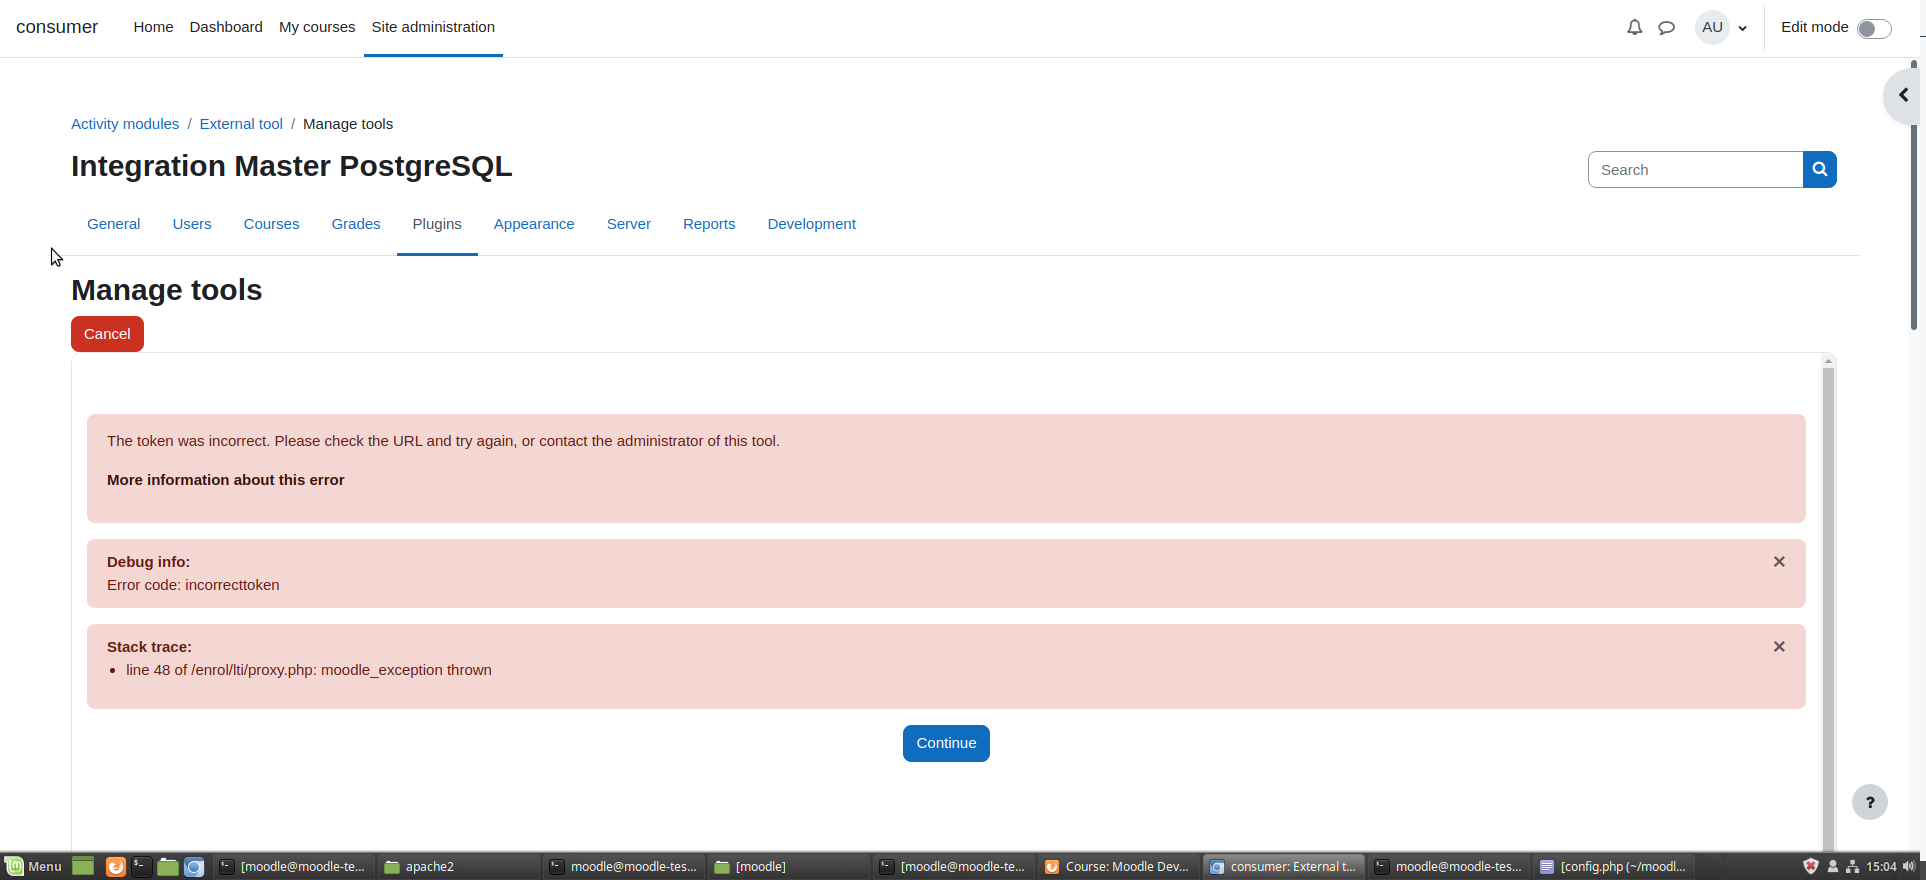Open the block drawer chevron

pyautogui.click(x=1904, y=95)
